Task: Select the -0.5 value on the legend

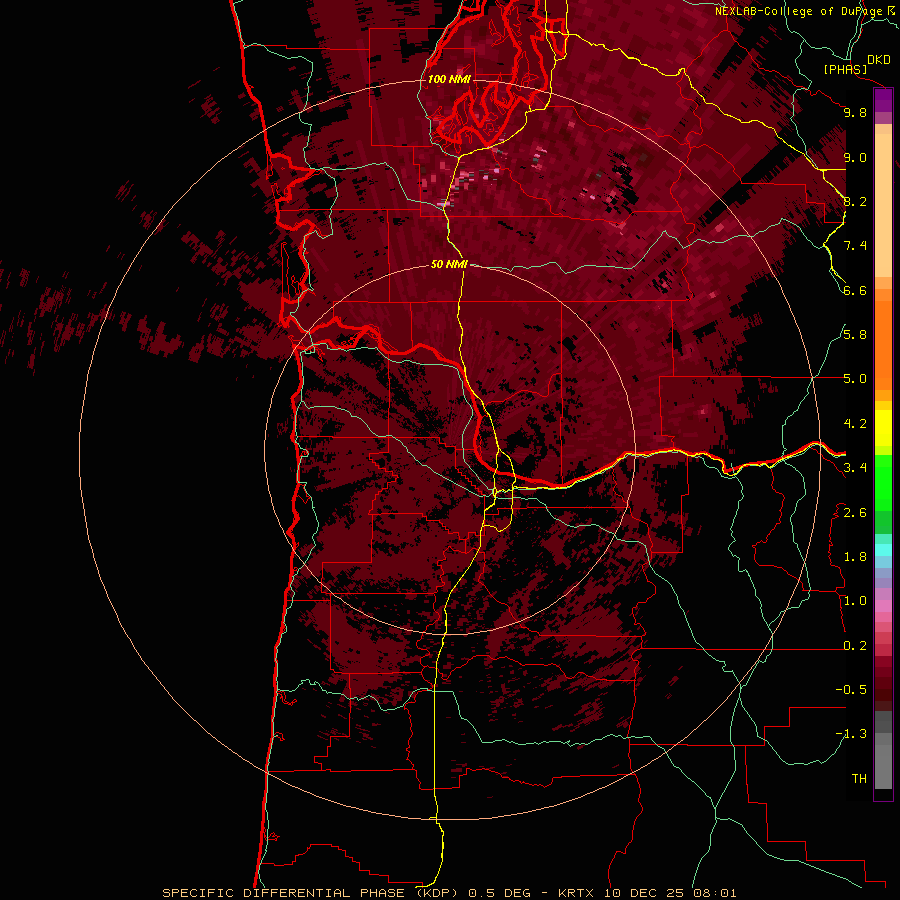Action: tap(851, 690)
